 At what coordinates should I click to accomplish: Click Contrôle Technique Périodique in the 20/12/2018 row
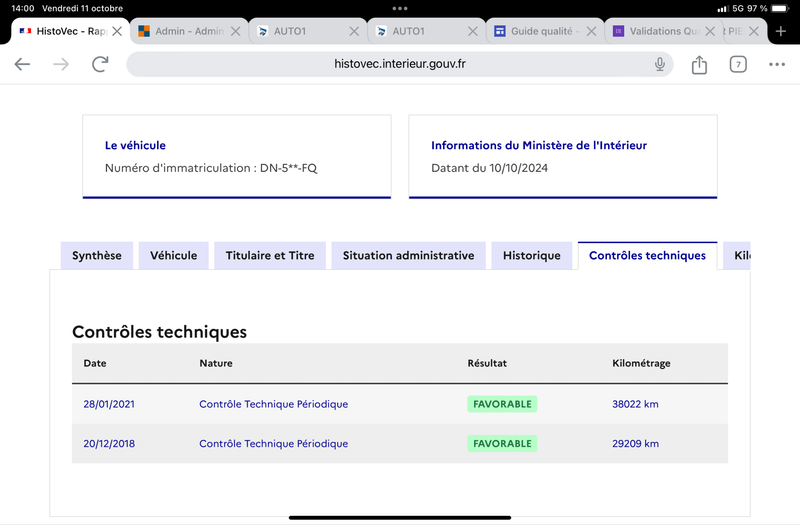click(273, 444)
